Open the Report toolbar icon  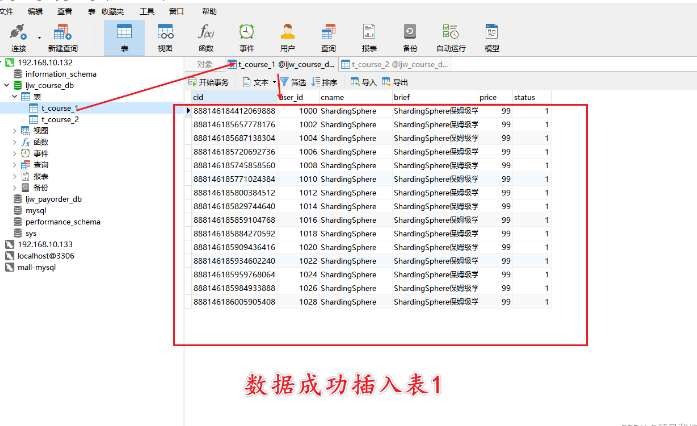click(369, 38)
